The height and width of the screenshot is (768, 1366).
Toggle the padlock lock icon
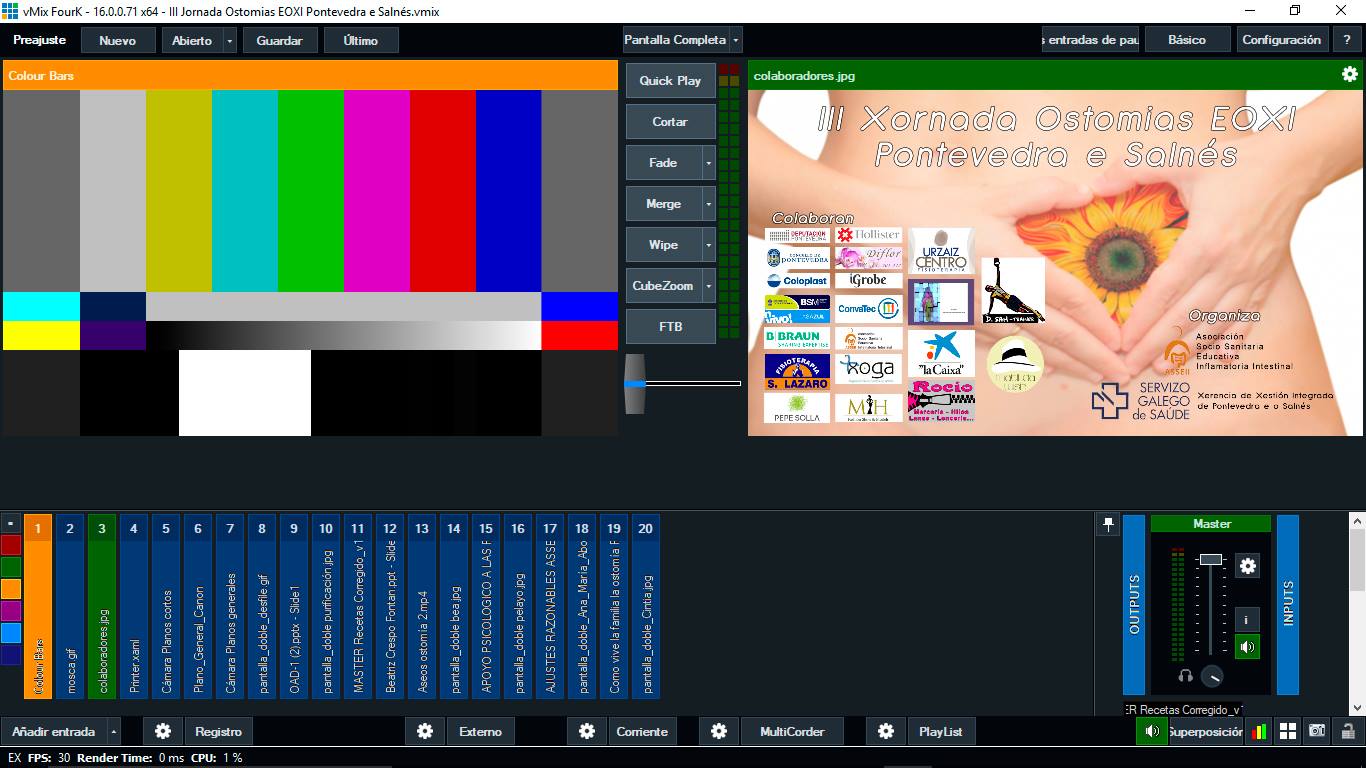point(1347,732)
